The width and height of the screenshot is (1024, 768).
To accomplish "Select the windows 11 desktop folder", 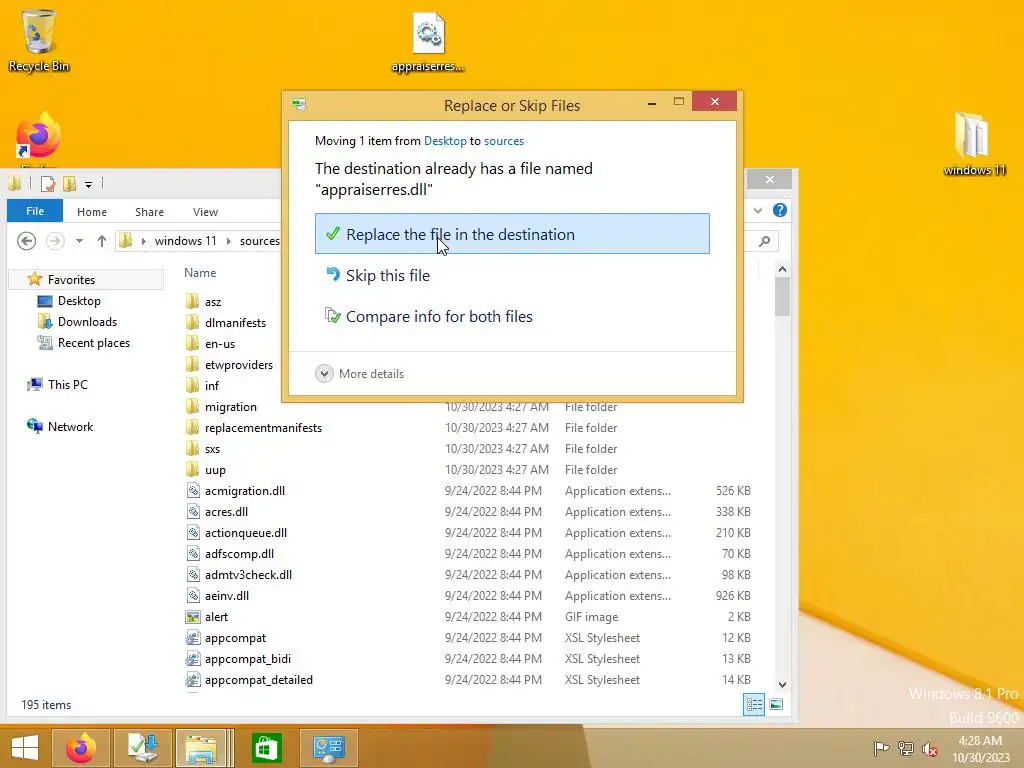I will pos(974,144).
